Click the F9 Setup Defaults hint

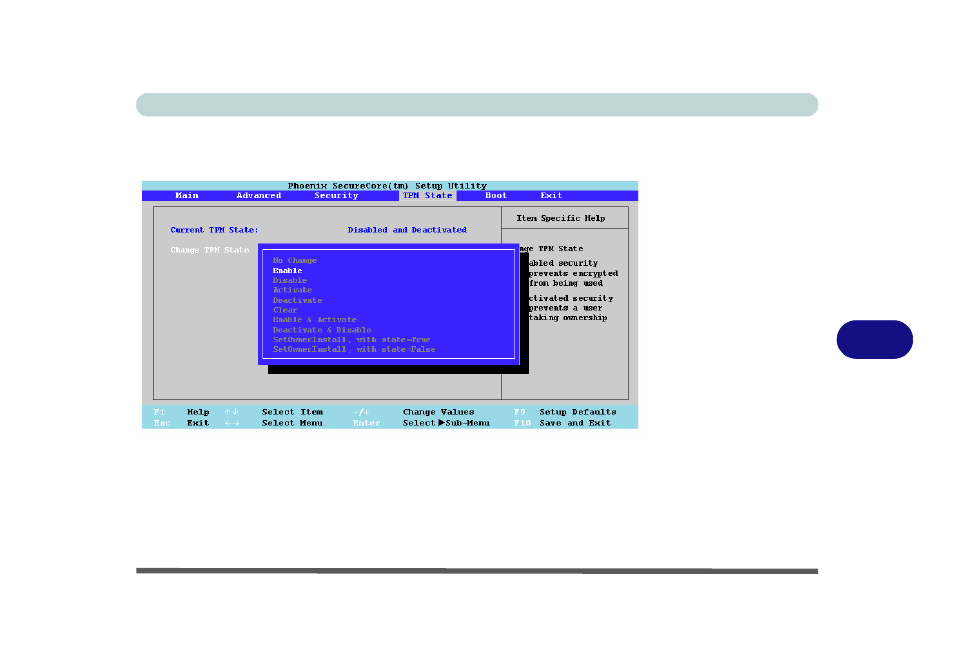coord(565,412)
